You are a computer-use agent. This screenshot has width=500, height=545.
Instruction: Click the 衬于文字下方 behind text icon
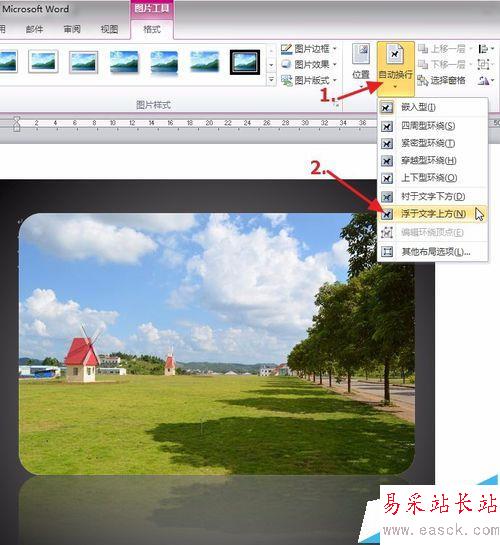387,197
